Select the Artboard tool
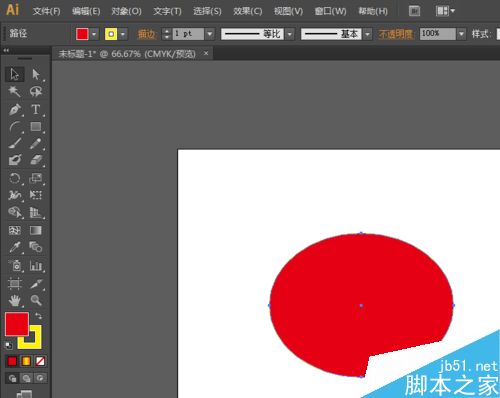This screenshot has width=500, height=398. tap(15, 283)
